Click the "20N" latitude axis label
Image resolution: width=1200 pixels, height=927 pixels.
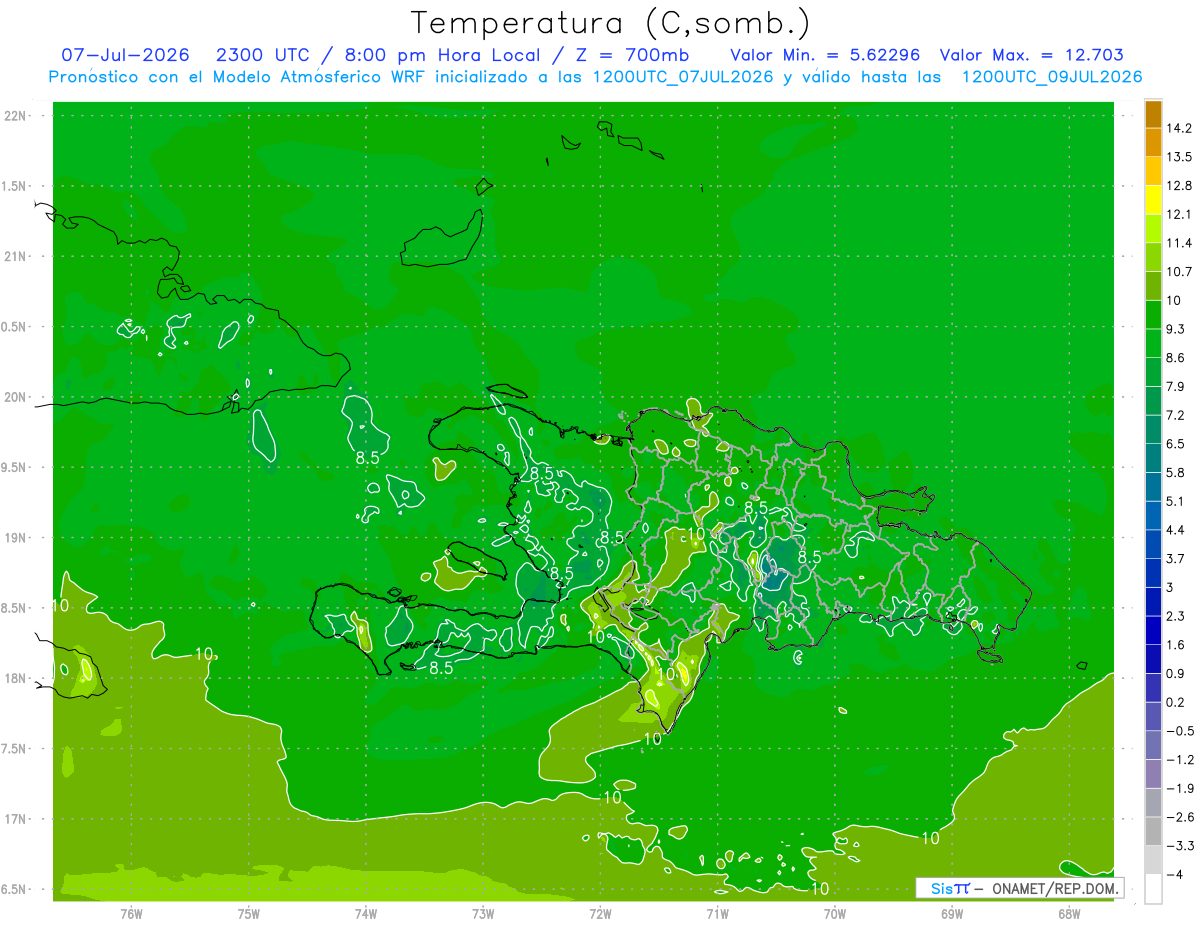click(x=17, y=397)
